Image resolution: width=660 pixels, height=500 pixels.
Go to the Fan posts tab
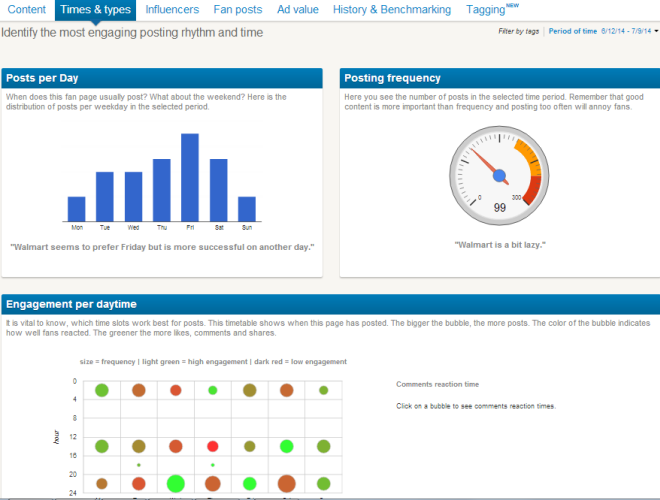(238, 10)
